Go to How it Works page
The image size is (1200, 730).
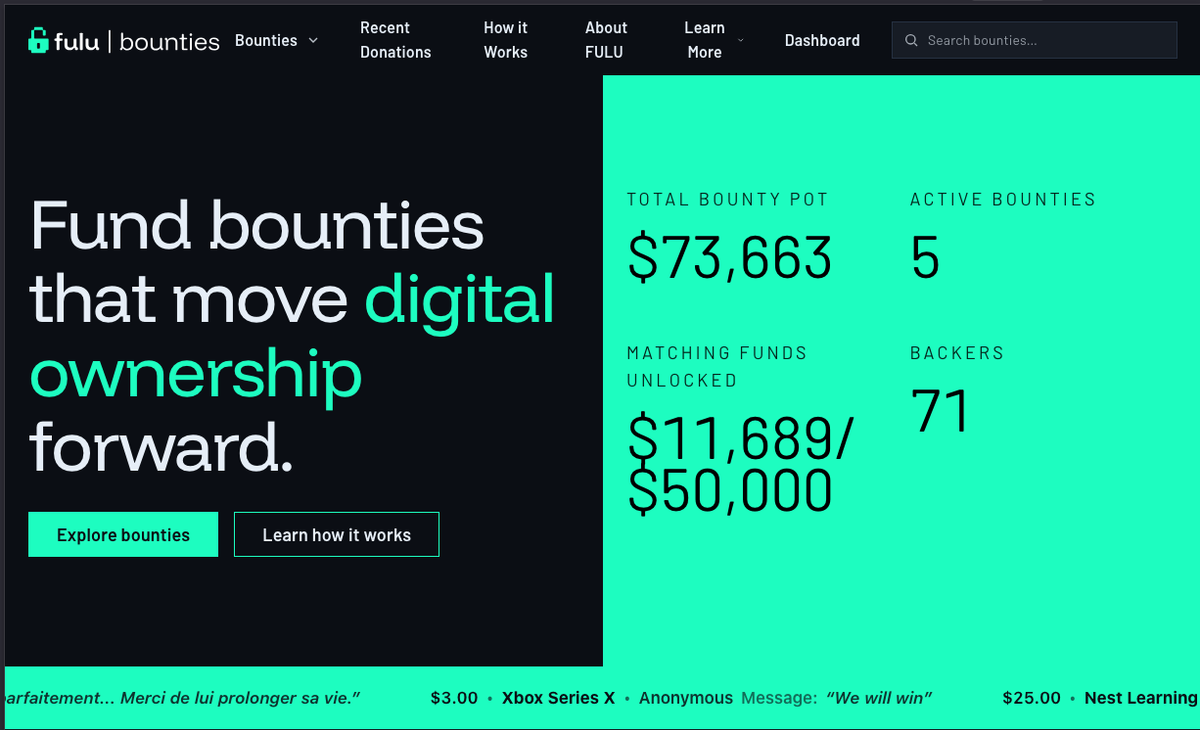click(505, 40)
